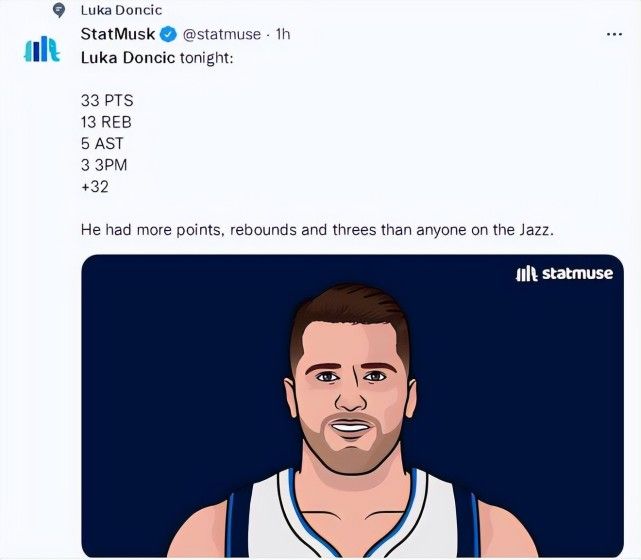Select the 3 3PM stat line
This screenshot has width=641, height=560.
[x=104, y=164]
